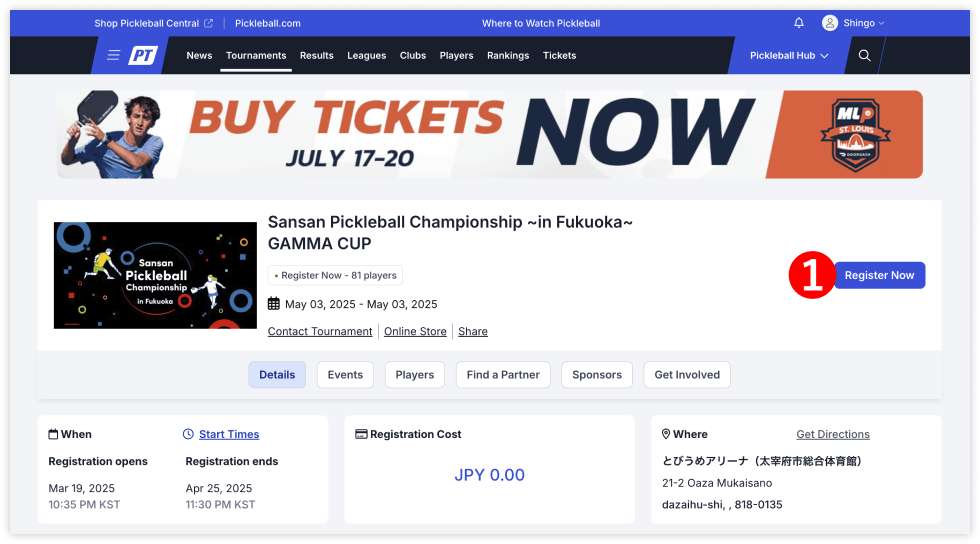Click the external link icon beside Shop Pickleball Central
The image size is (980, 544).
coord(209,23)
